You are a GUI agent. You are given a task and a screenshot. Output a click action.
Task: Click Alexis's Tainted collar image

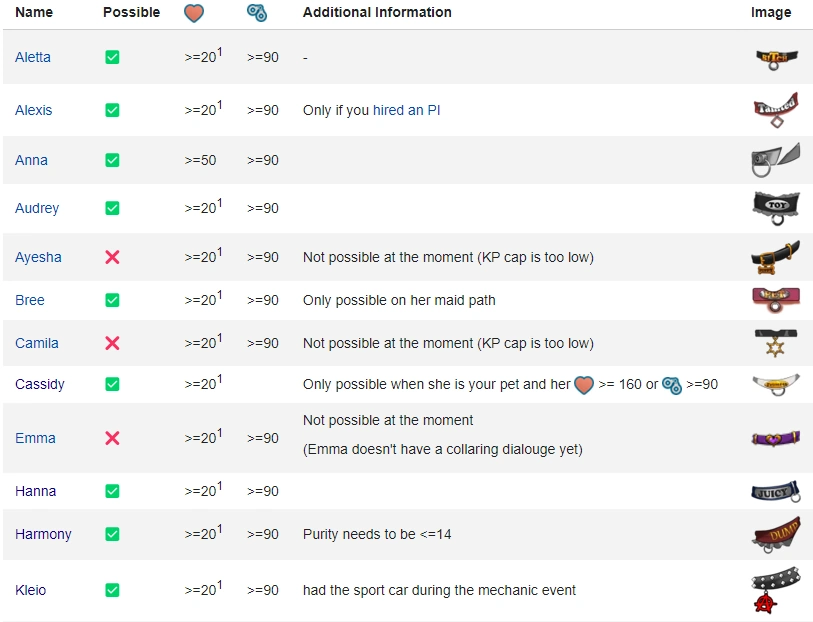point(775,110)
